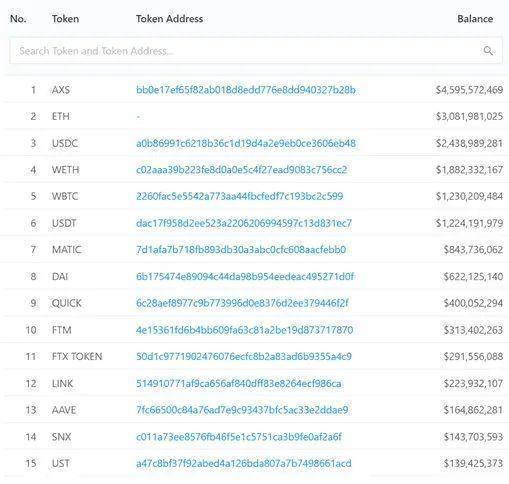Screen dimensions: 509x484
Task: Open the DAI token address link
Action: [245, 277]
